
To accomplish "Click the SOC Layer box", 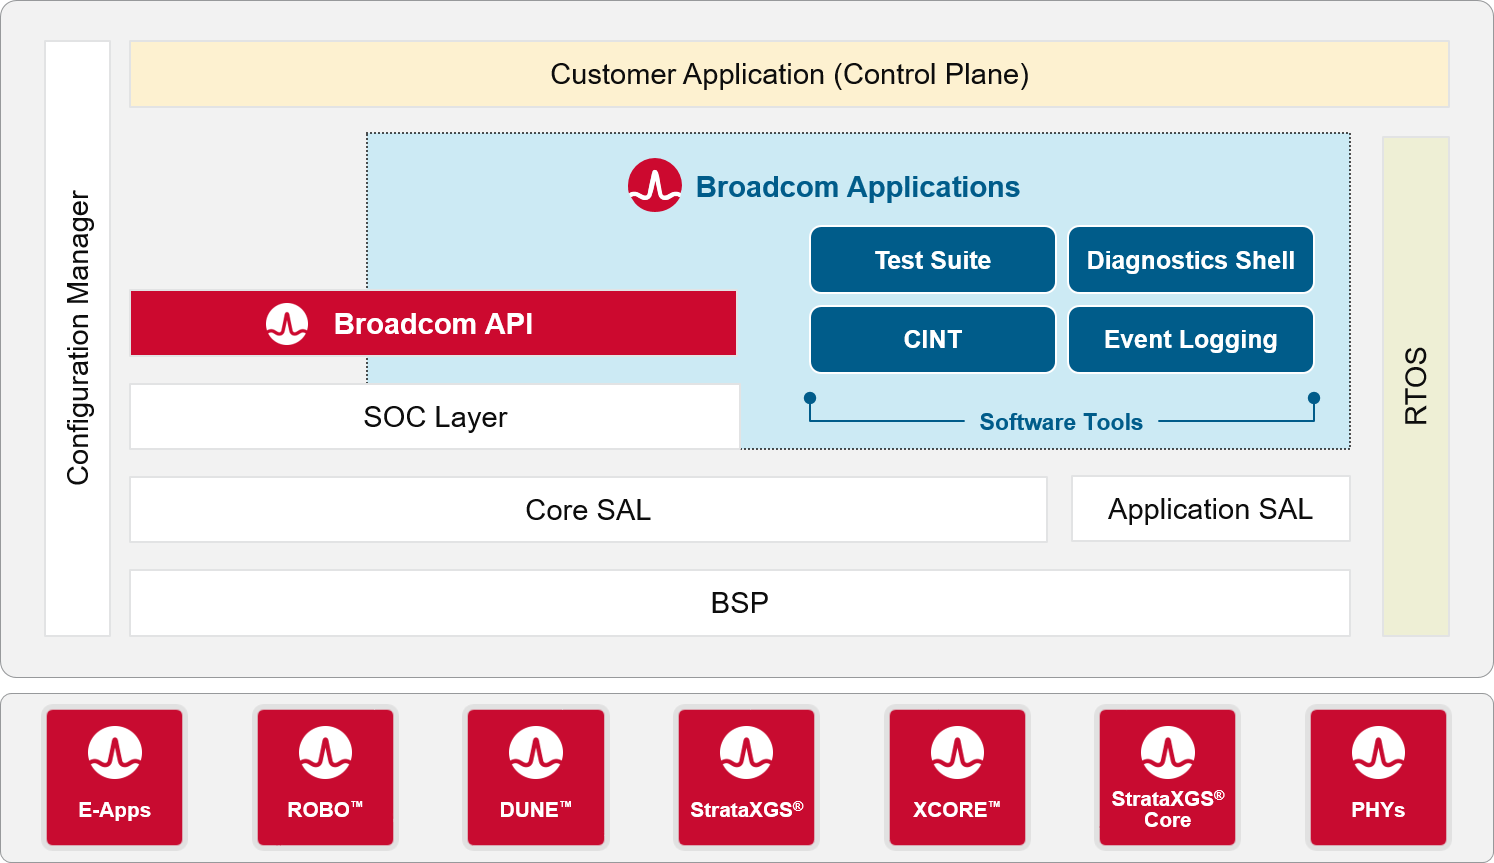I will click(435, 417).
